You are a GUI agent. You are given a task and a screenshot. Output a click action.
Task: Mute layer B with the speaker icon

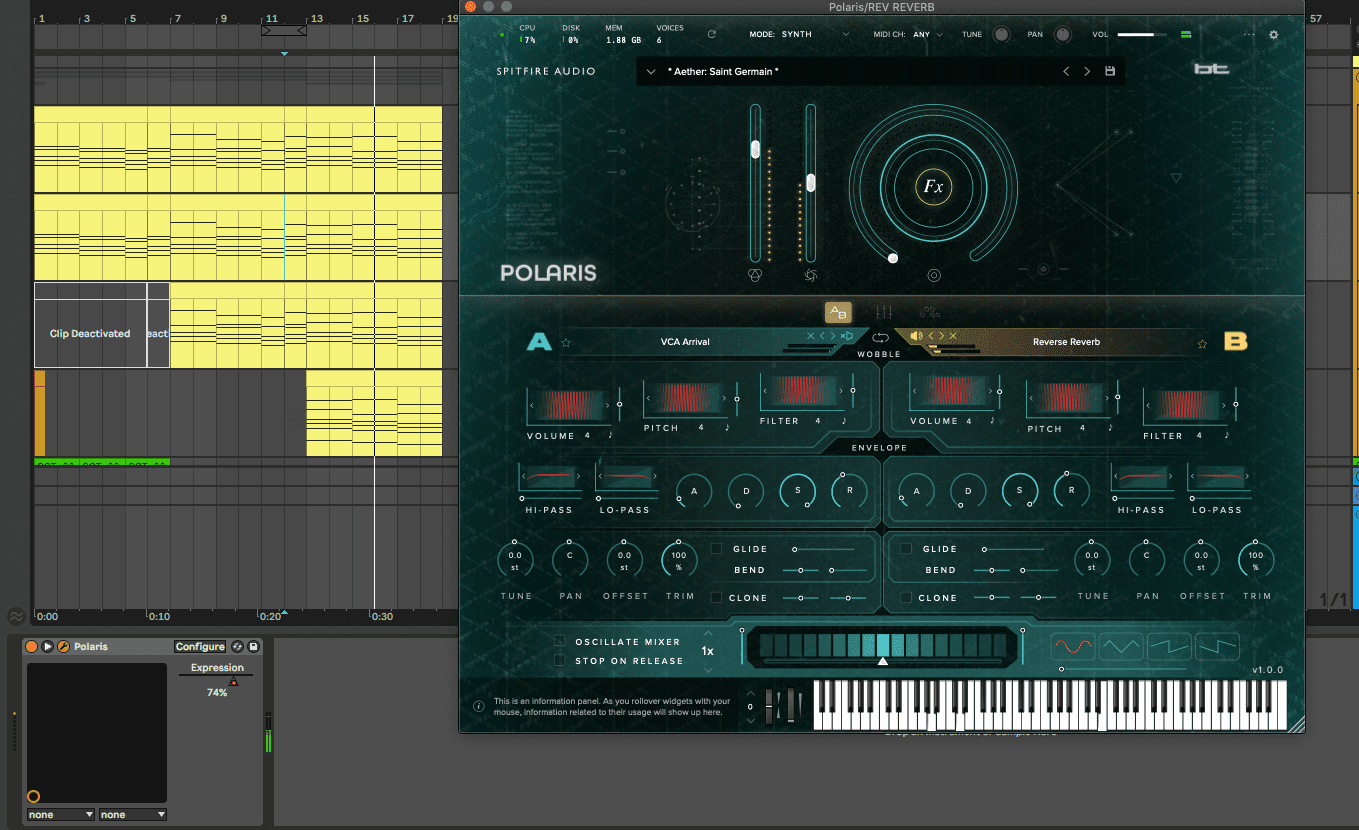coord(916,335)
